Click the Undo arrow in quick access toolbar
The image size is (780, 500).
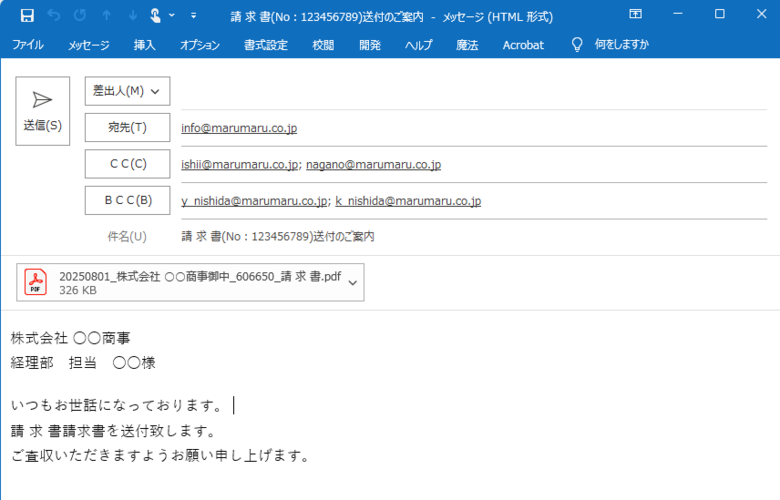coord(54,15)
